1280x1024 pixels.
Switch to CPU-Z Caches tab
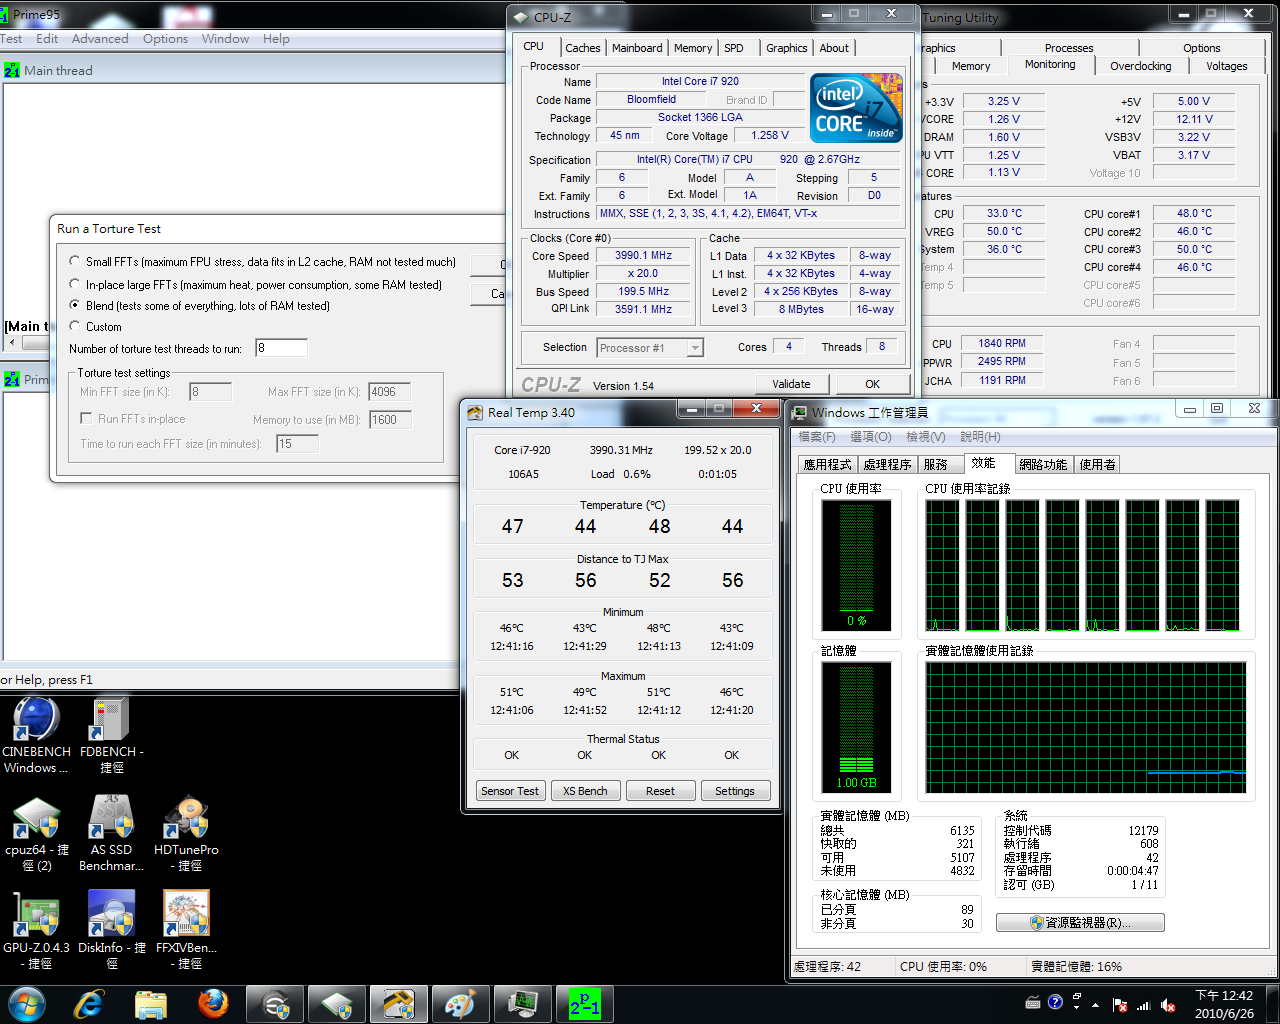click(x=583, y=48)
